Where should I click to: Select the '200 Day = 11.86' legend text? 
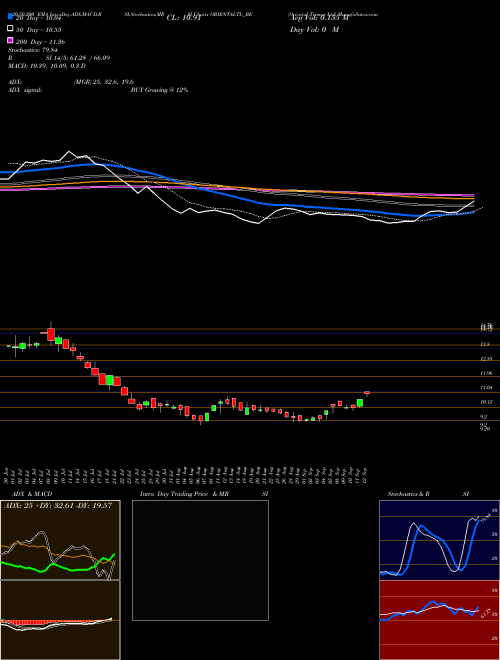pyautogui.click(x=40, y=42)
